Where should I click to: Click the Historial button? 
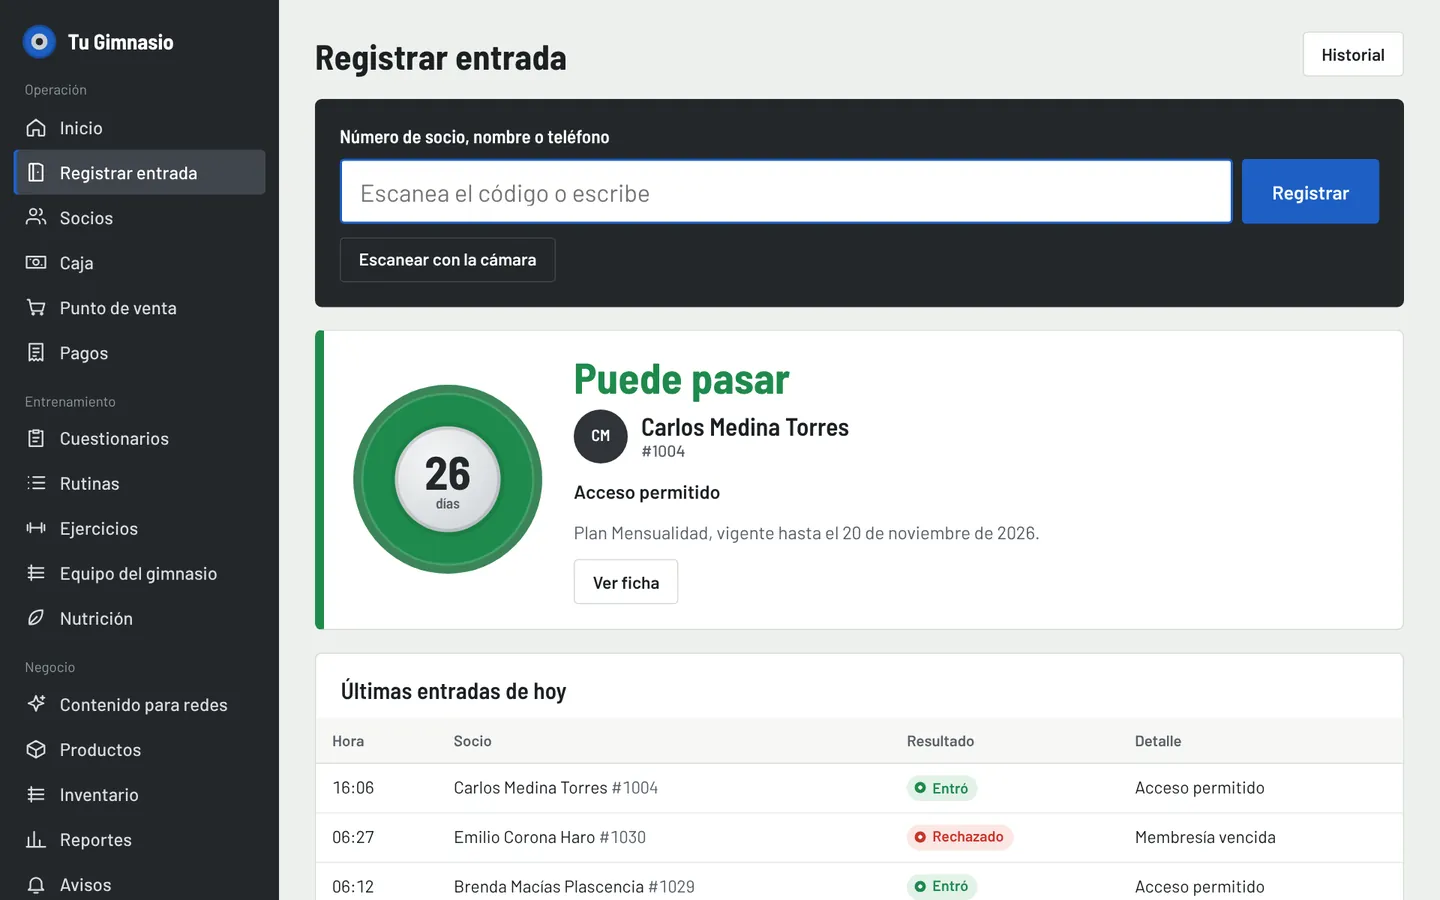(1353, 54)
